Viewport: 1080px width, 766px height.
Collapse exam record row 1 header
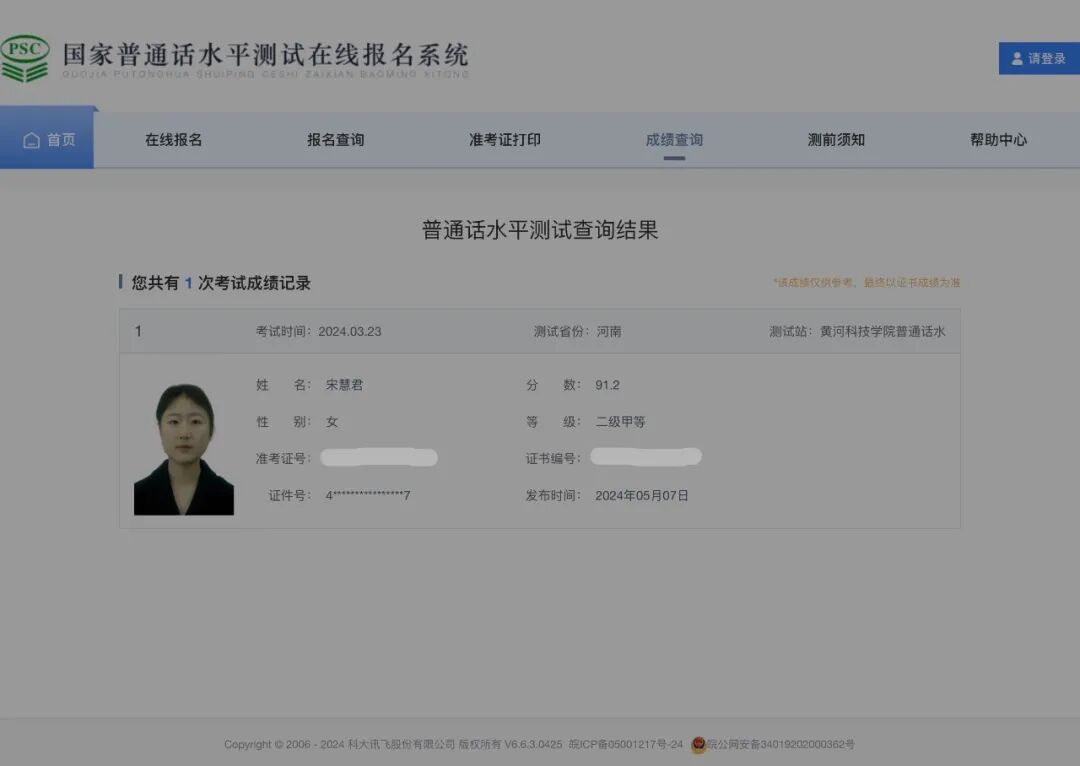(540, 331)
